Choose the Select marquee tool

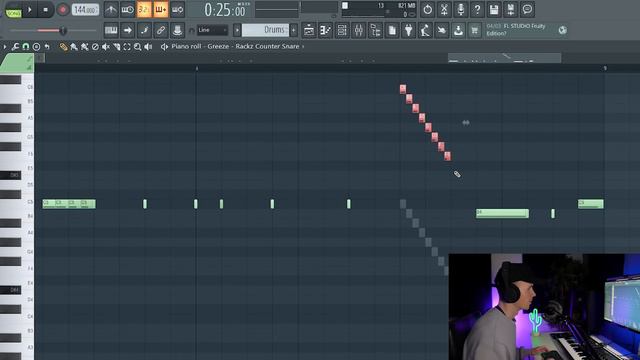tap(127, 47)
